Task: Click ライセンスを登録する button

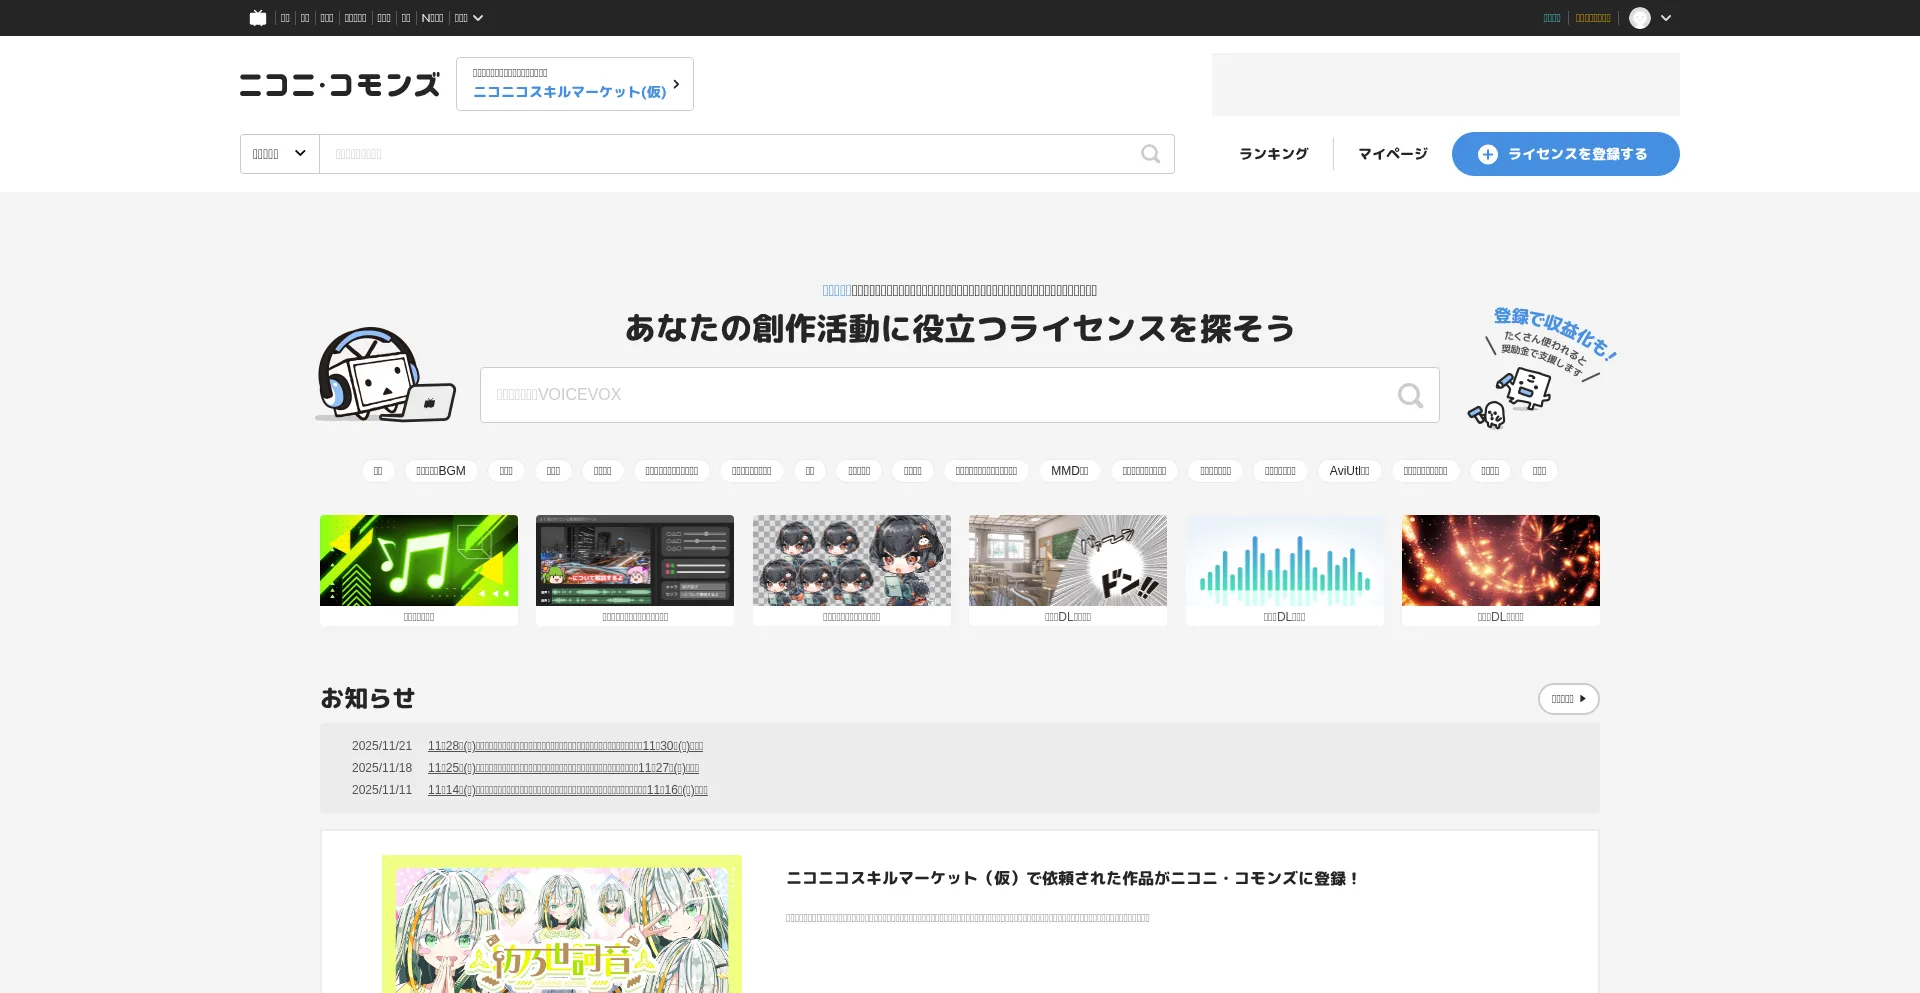Action: [x=1565, y=154]
